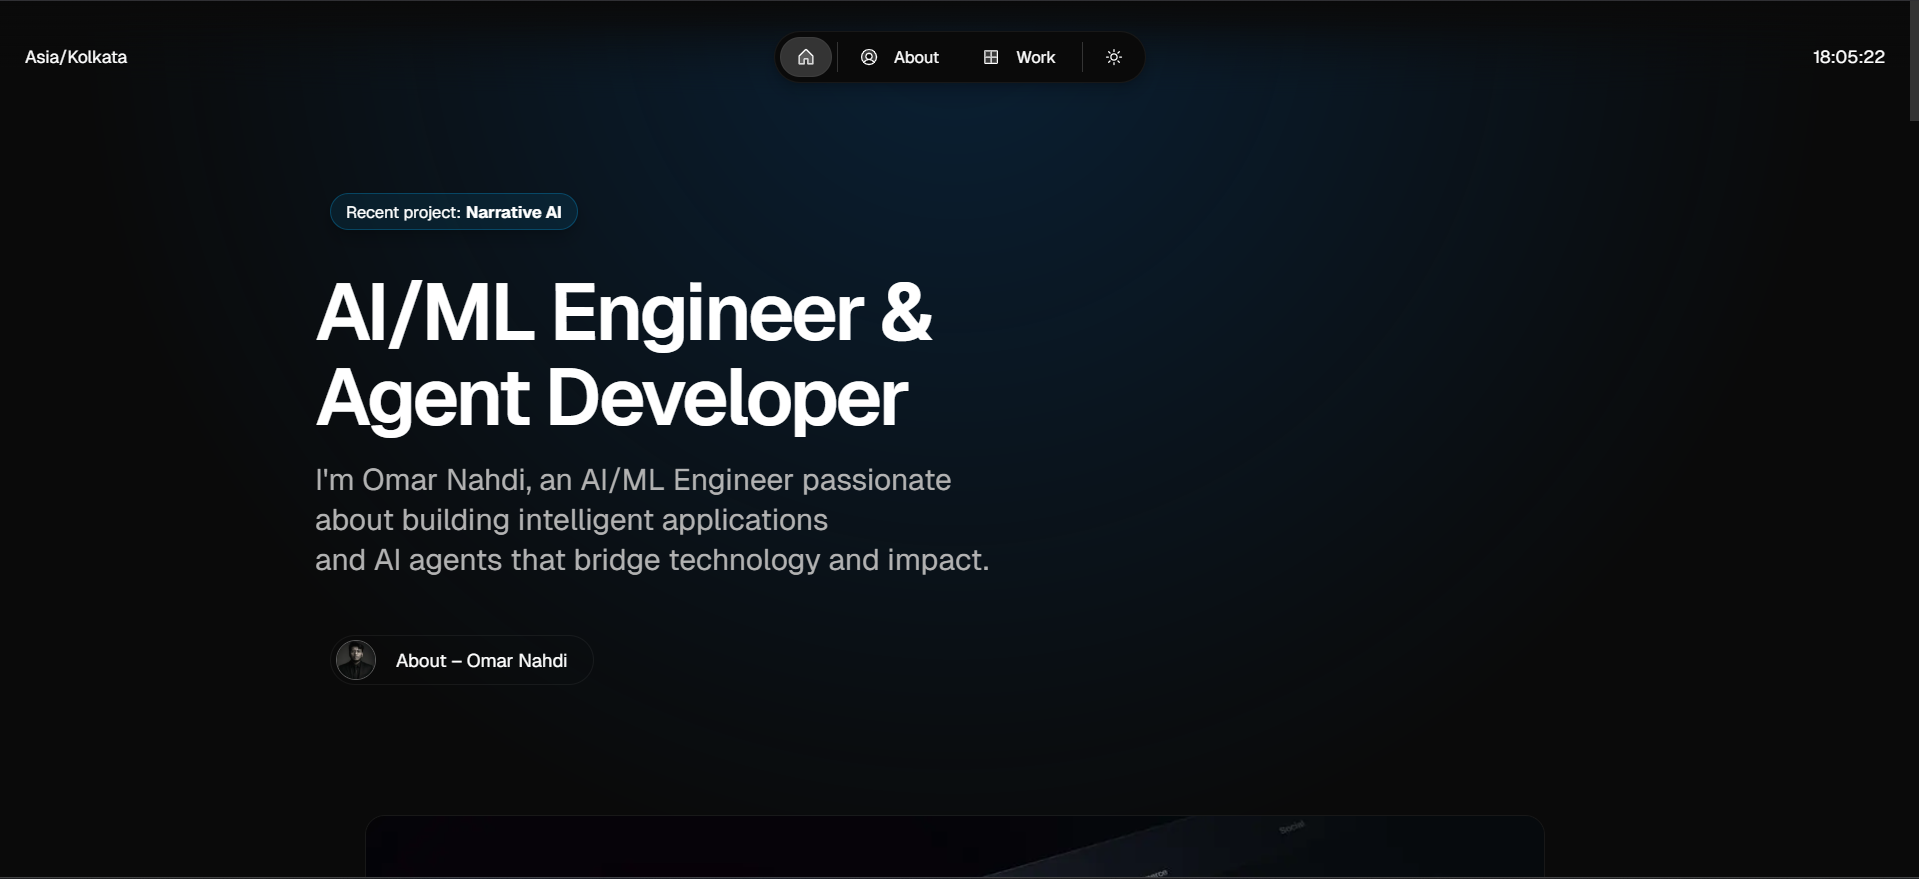The width and height of the screenshot is (1919, 879).
Task: Click Omar Nahdi's avatar photo
Action: click(x=356, y=660)
